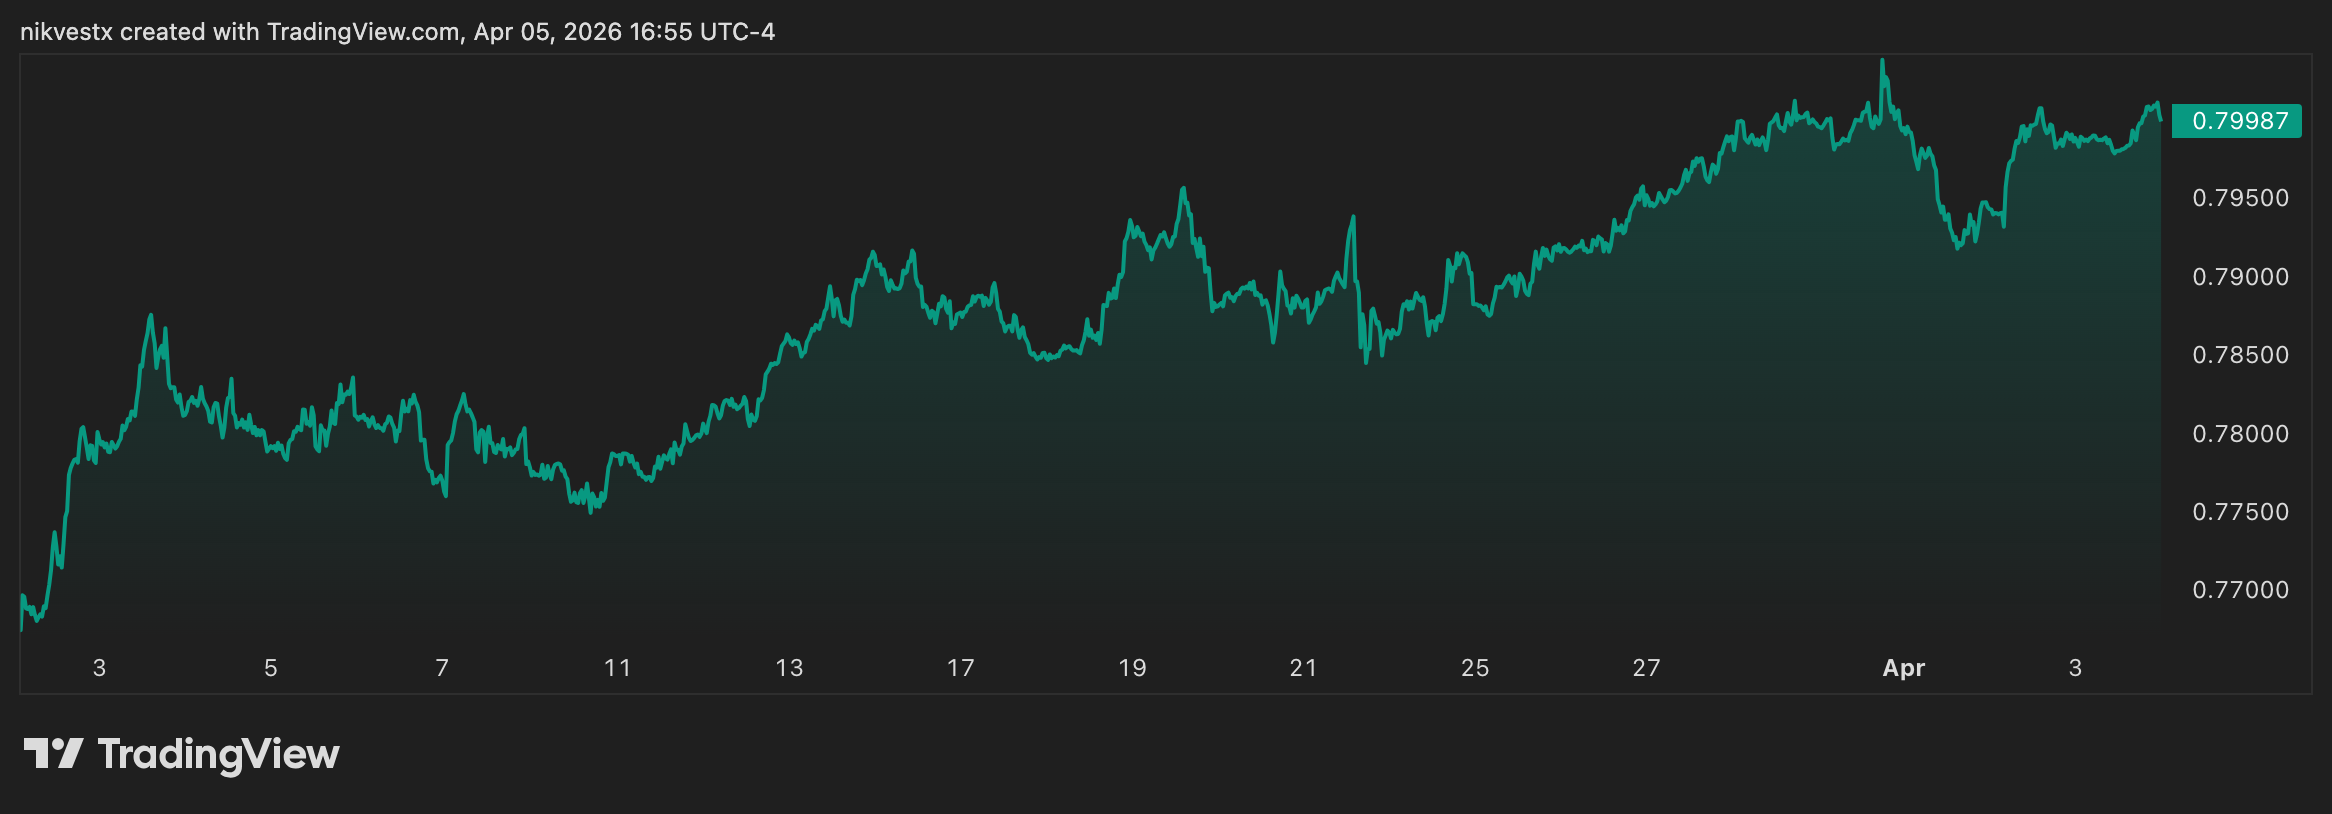
Task: Click the 0.78000 price axis label
Action: 2240,434
